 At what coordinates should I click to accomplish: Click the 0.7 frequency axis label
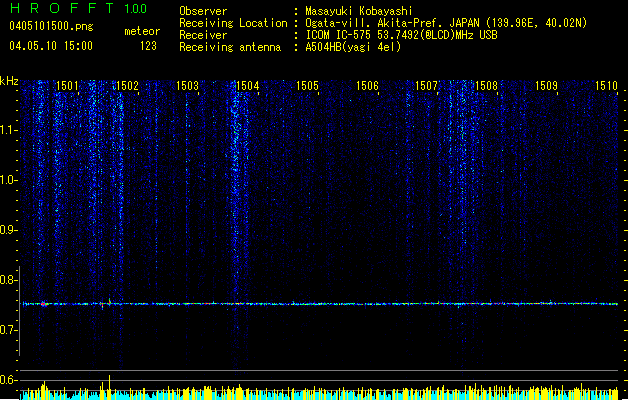coord(8,330)
